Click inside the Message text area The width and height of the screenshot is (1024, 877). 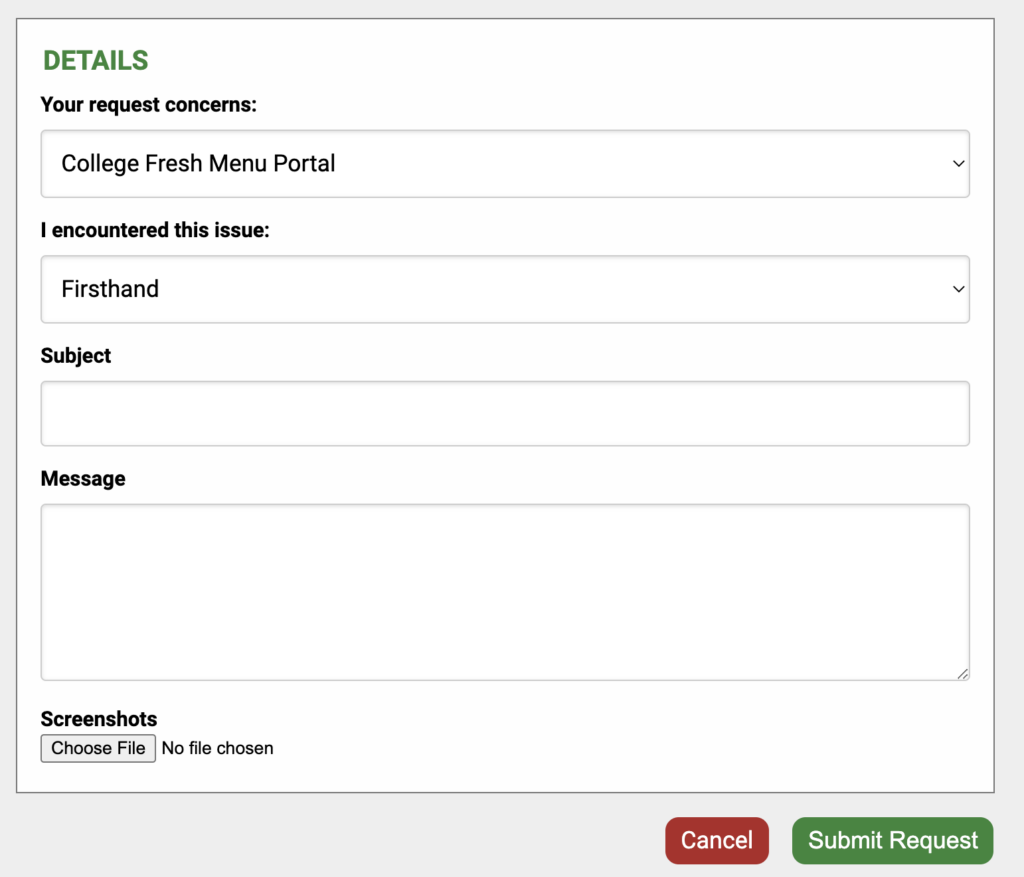point(505,592)
